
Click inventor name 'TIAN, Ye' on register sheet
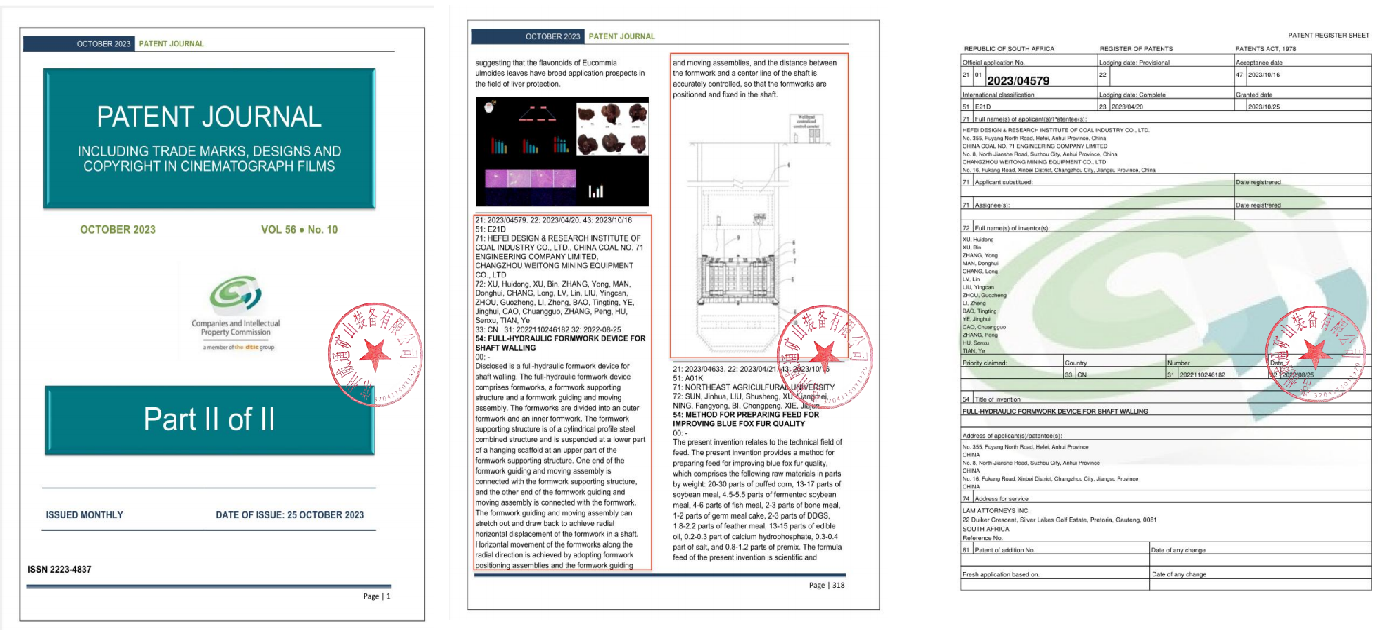tap(976, 351)
